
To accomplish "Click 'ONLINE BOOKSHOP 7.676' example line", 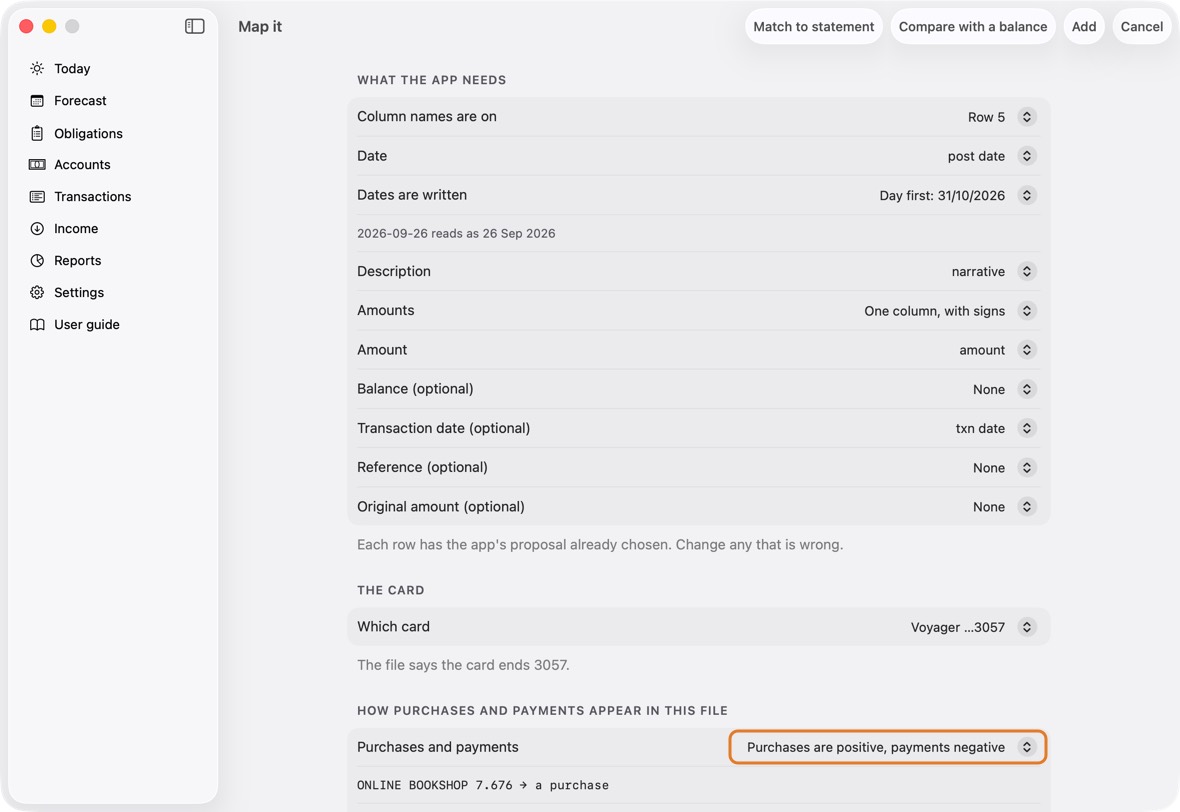I will (x=482, y=785).
